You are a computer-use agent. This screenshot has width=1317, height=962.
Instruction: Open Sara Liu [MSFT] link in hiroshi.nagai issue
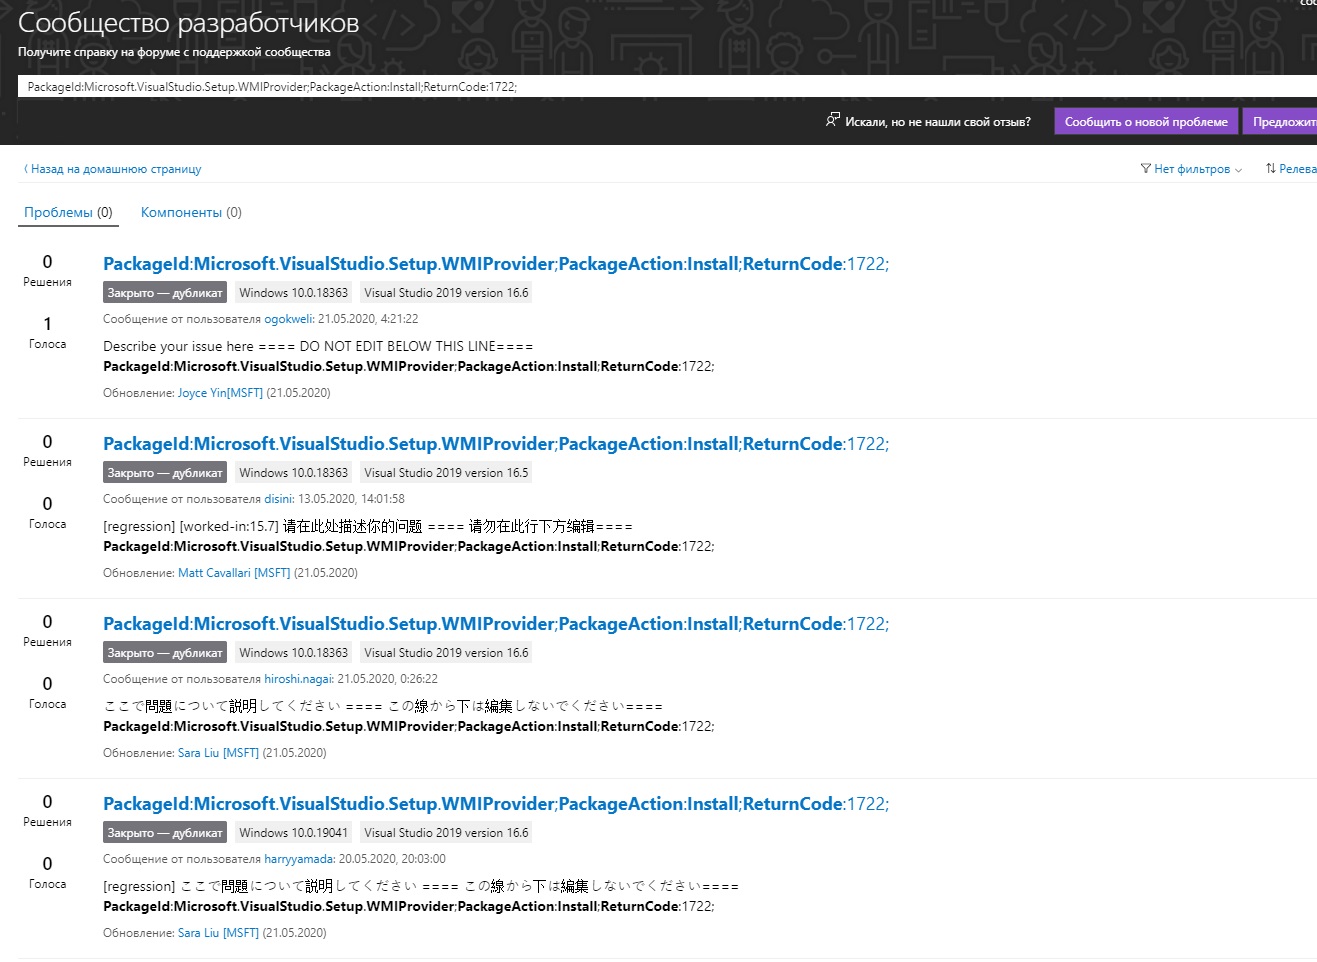tap(218, 753)
